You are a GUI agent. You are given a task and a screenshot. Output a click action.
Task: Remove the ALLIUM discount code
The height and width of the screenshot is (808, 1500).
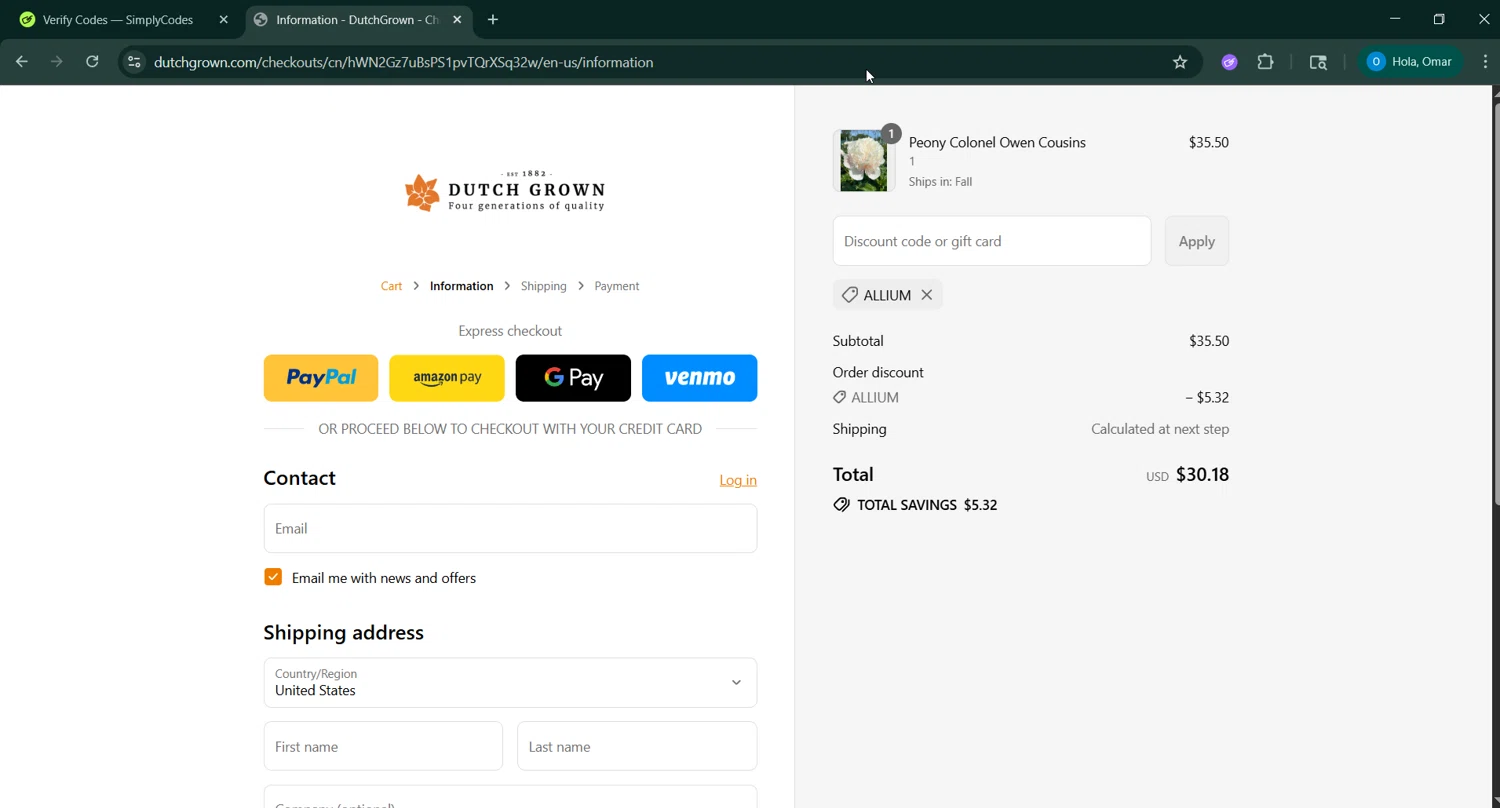(927, 295)
